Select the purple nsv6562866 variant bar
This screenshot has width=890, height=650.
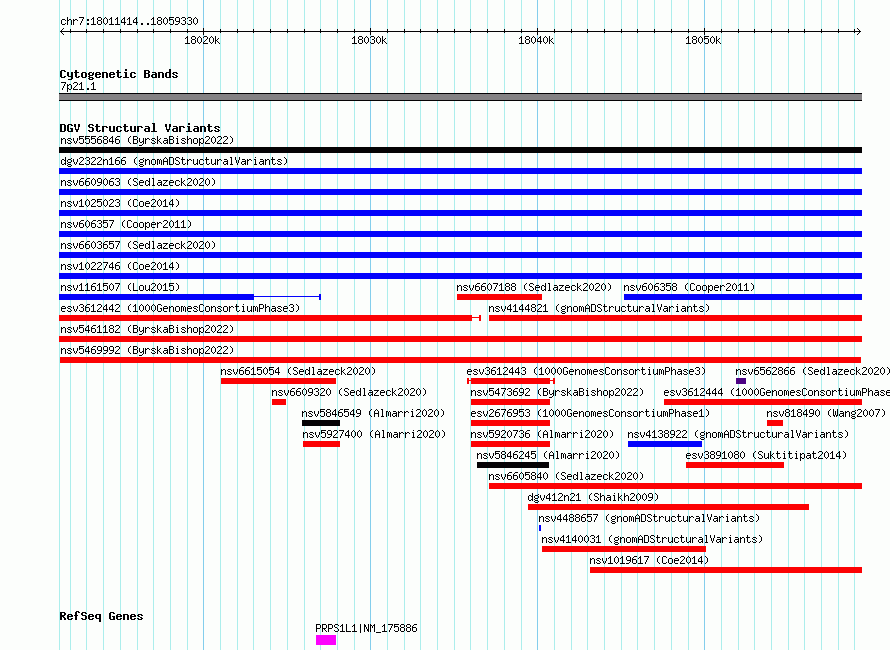pos(741,381)
